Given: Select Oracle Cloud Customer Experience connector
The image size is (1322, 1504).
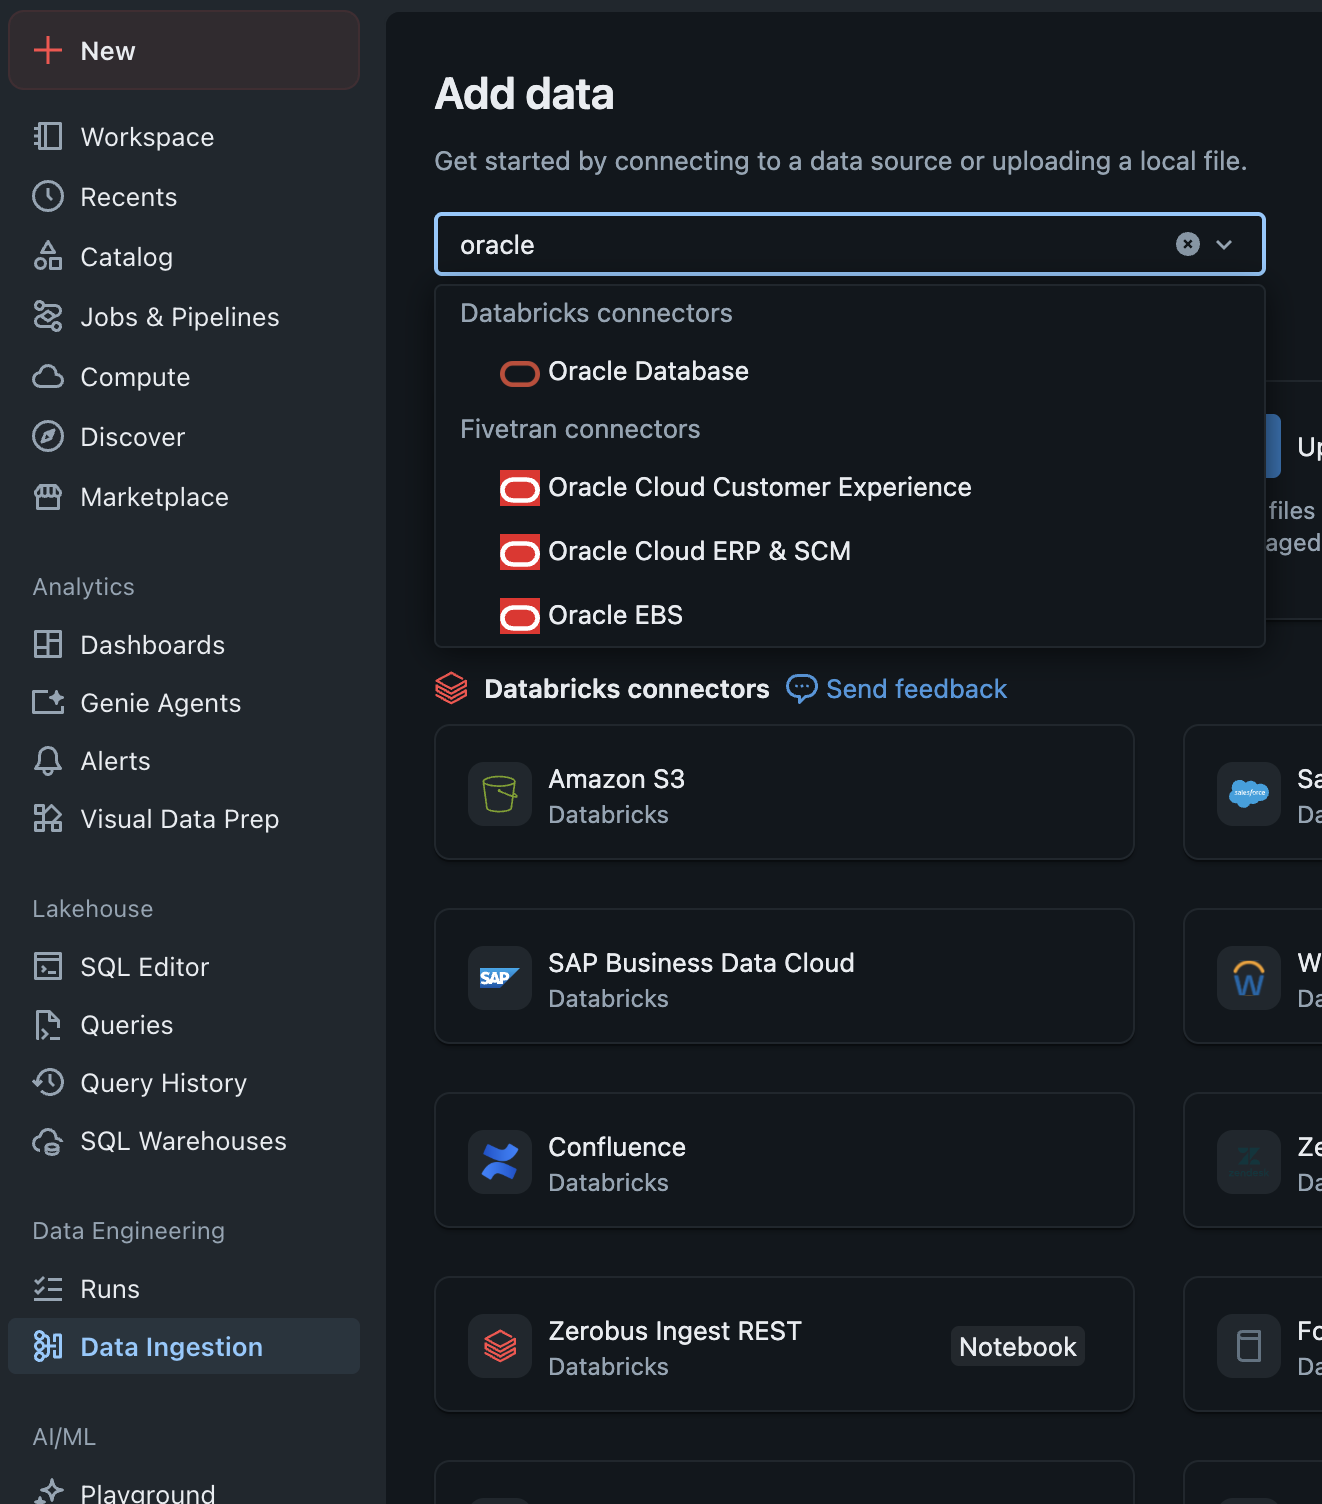Looking at the screenshot, I should 850,488.
